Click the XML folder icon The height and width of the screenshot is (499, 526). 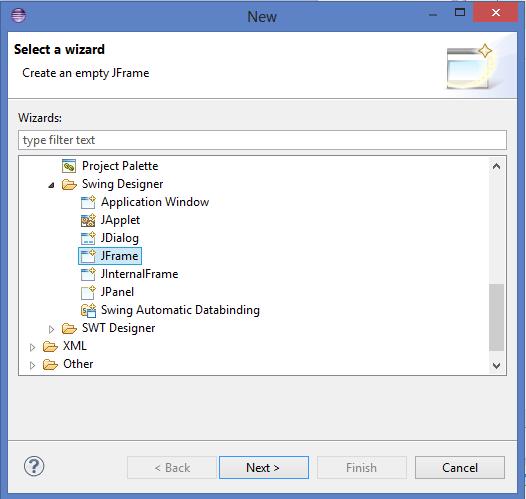tap(50, 346)
